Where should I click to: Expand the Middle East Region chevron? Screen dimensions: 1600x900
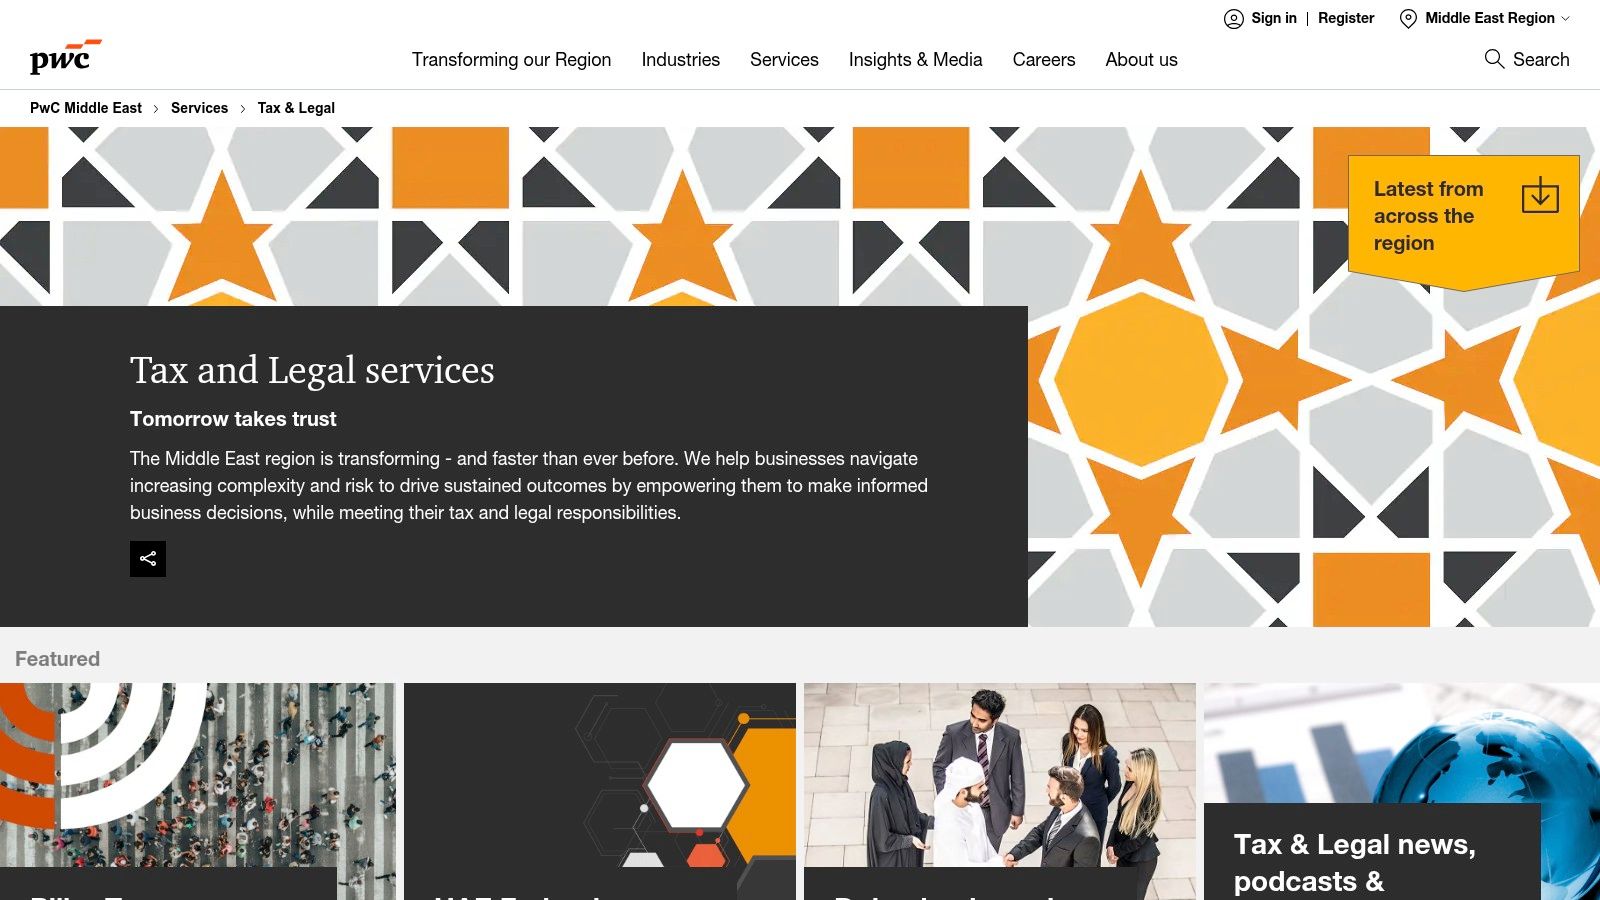pos(1566,18)
